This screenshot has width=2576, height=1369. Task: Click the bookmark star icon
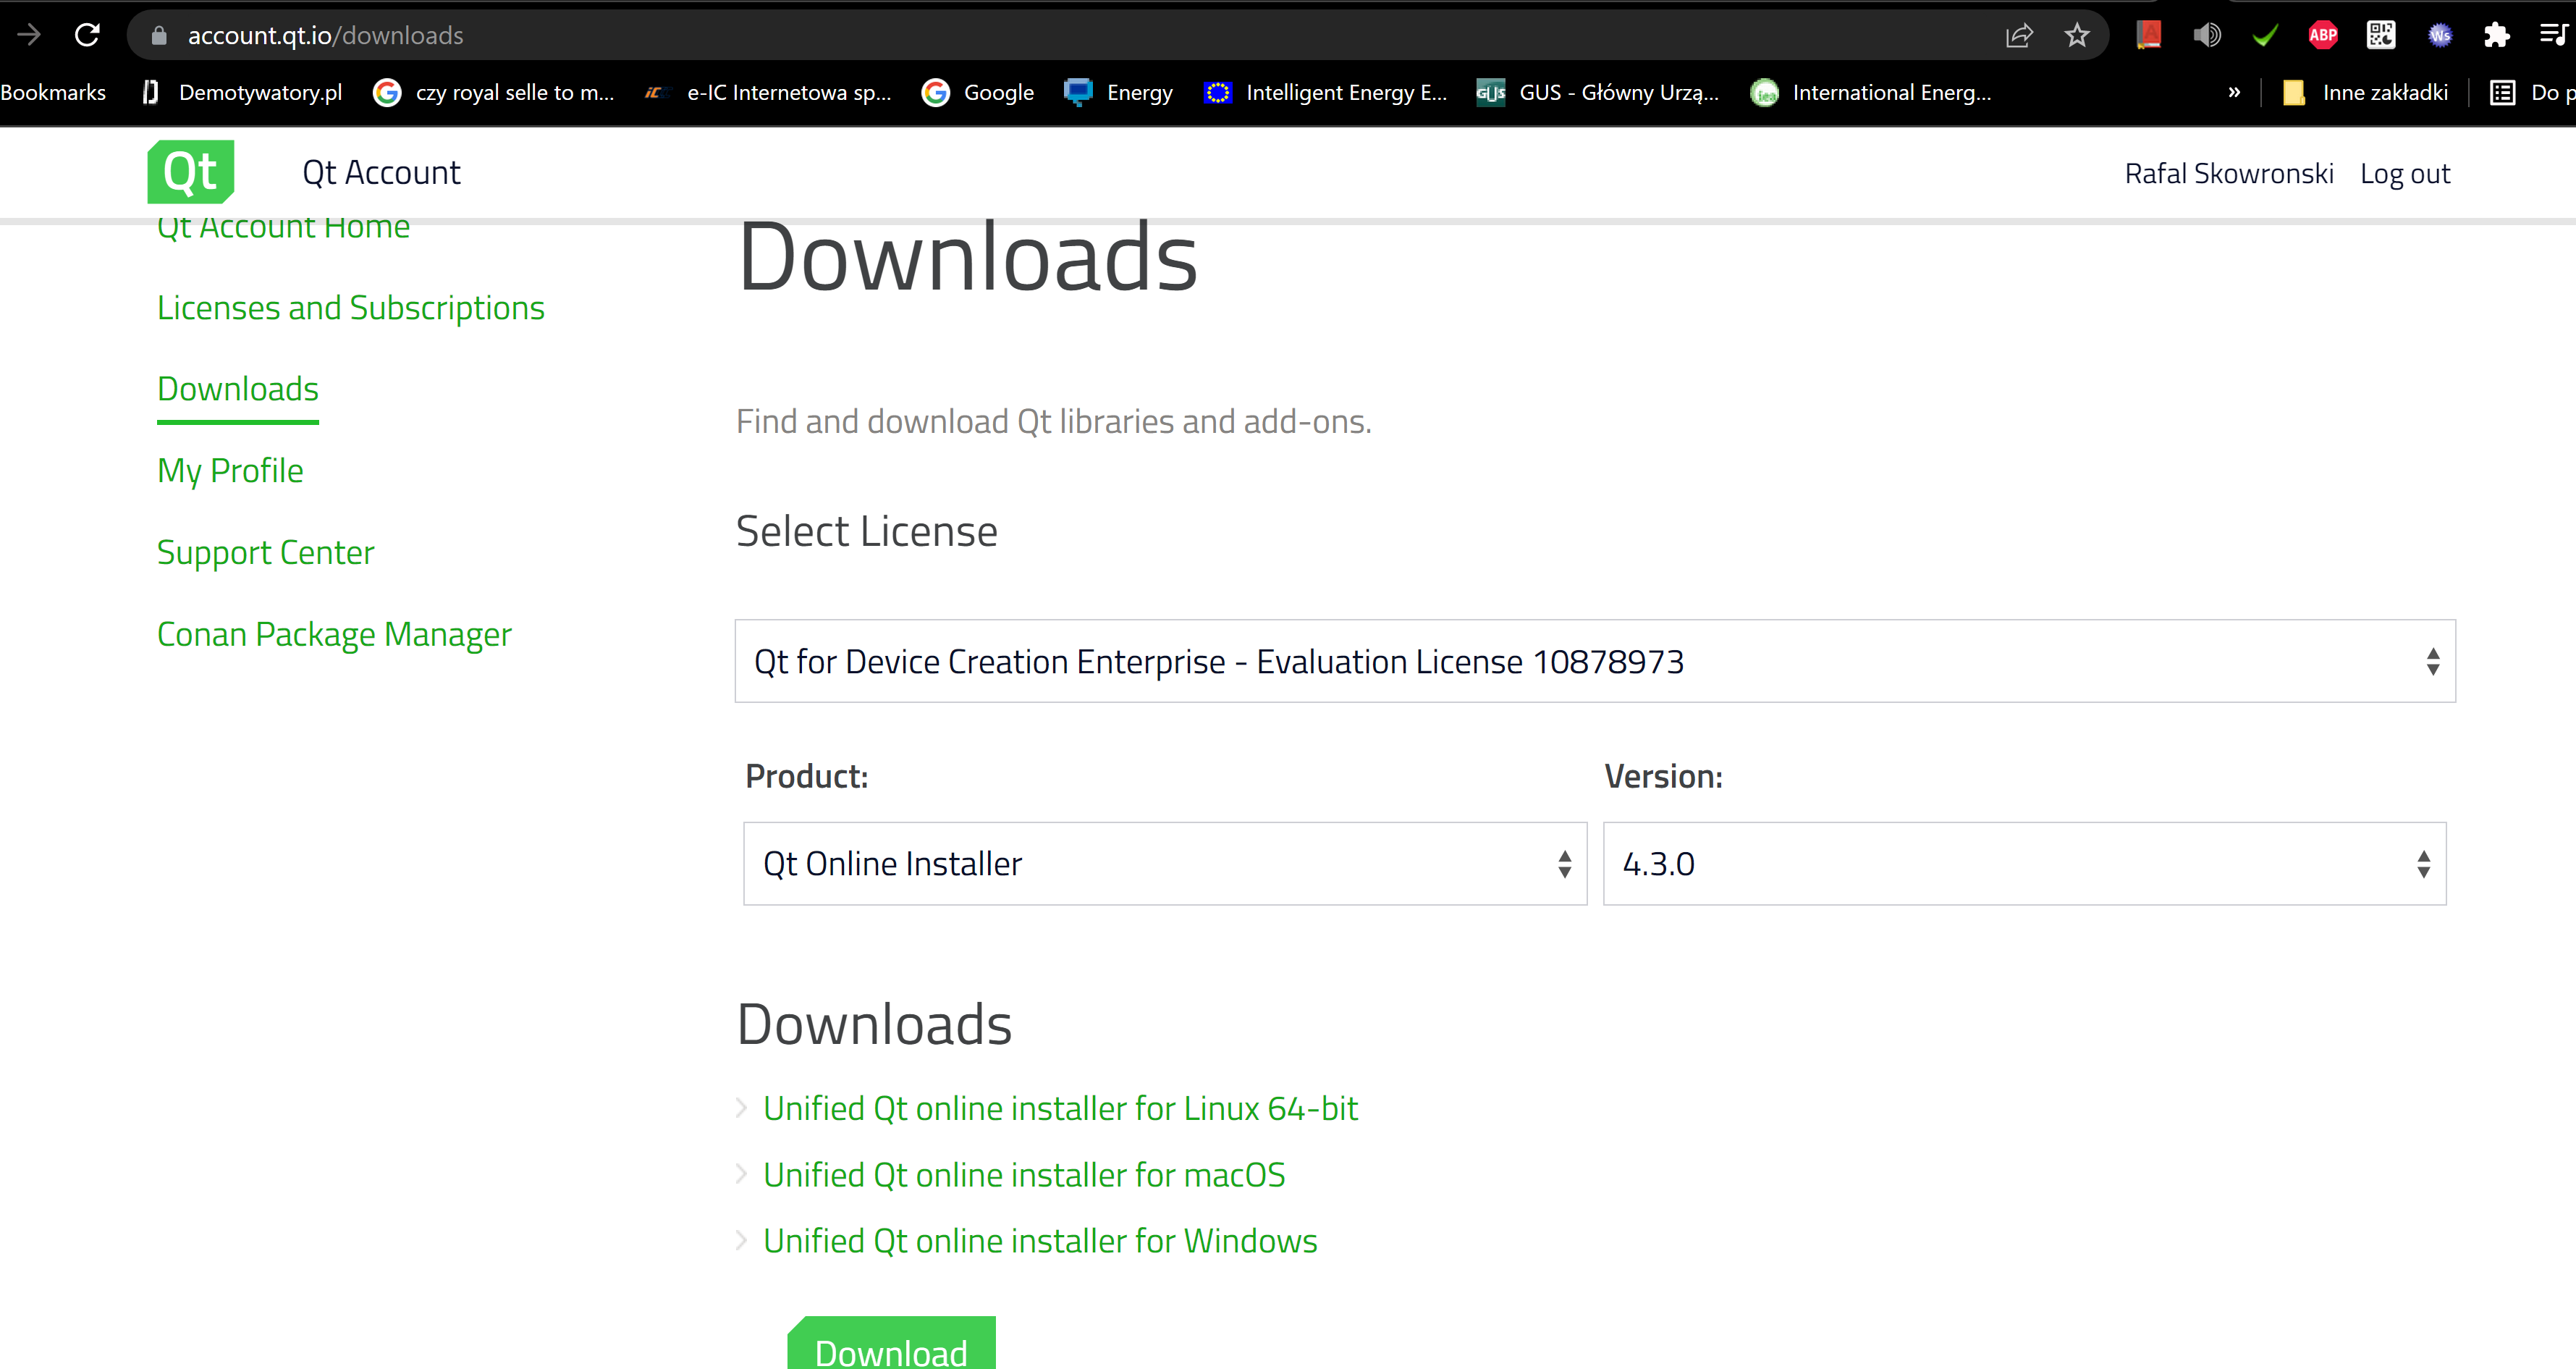[2077, 35]
